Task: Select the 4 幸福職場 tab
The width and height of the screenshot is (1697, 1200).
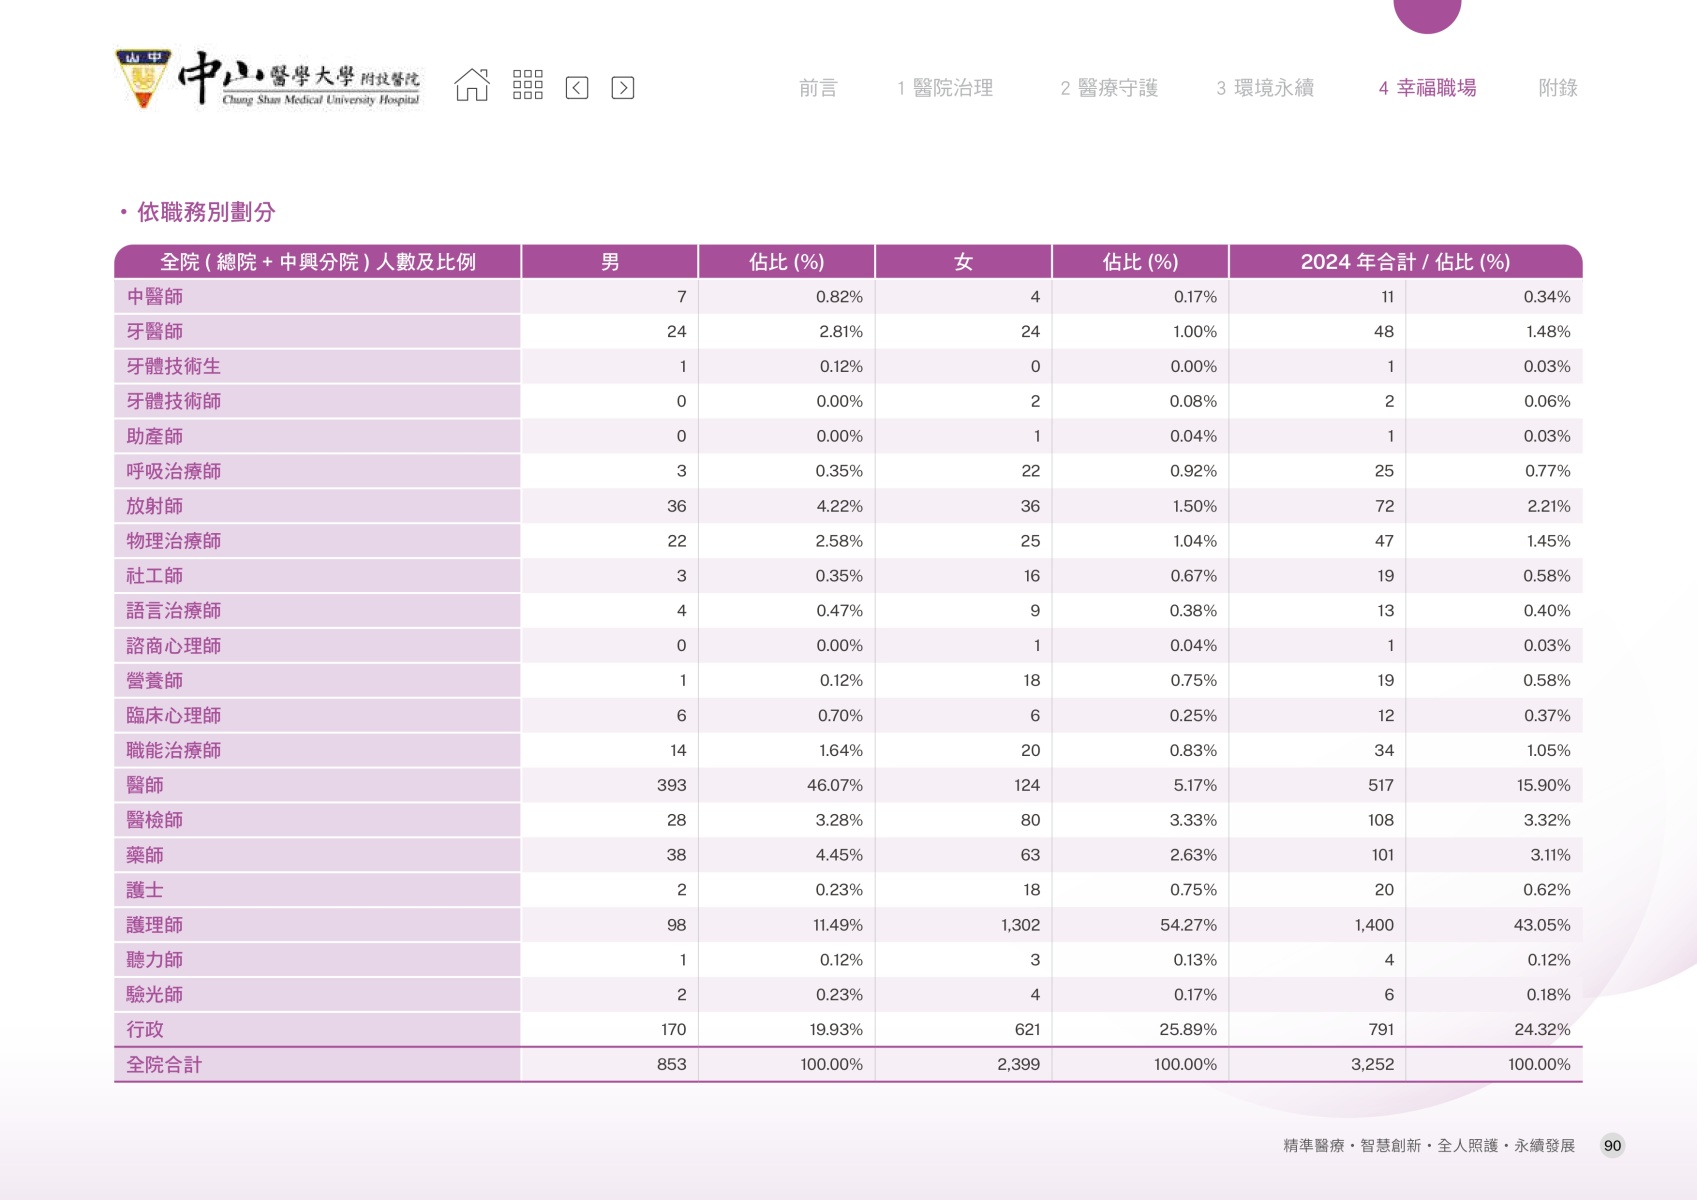Action: pyautogui.click(x=1427, y=88)
